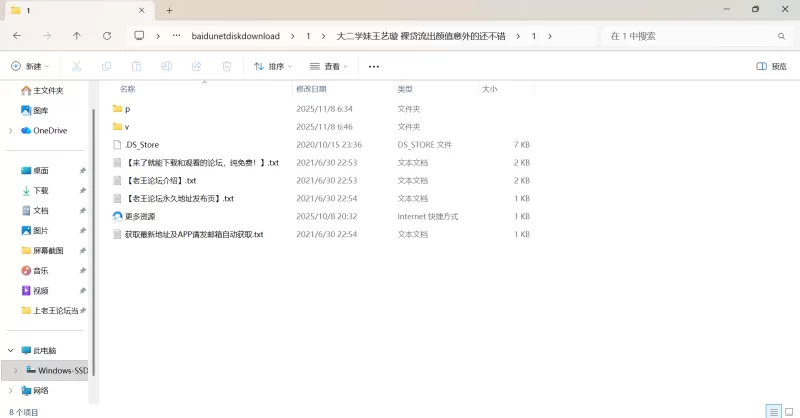Viewport: 800px width, 418px height.
Task: Select the 更多资源 Internet shortcut
Action: (140, 216)
